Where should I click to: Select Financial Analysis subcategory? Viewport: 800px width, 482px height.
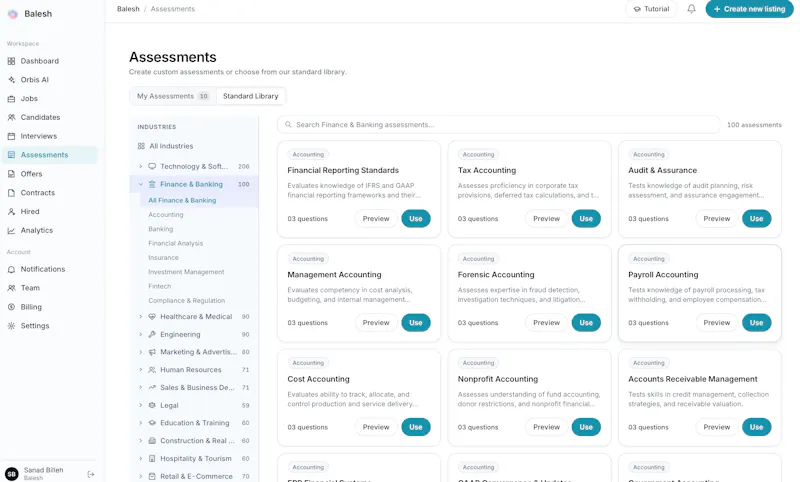coord(176,244)
